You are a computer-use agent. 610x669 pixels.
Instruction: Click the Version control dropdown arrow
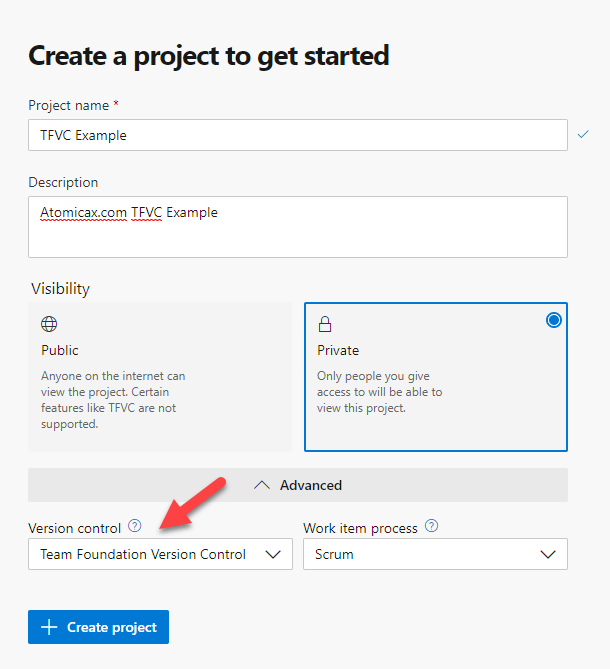coord(273,554)
